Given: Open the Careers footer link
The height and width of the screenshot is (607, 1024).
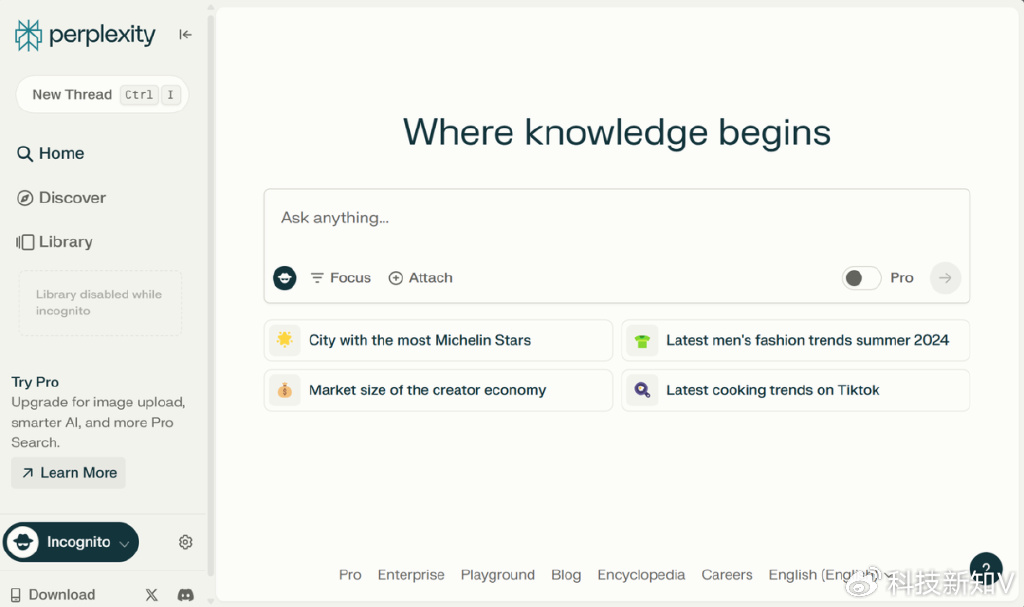Looking at the screenshot, I should point(727,575).
